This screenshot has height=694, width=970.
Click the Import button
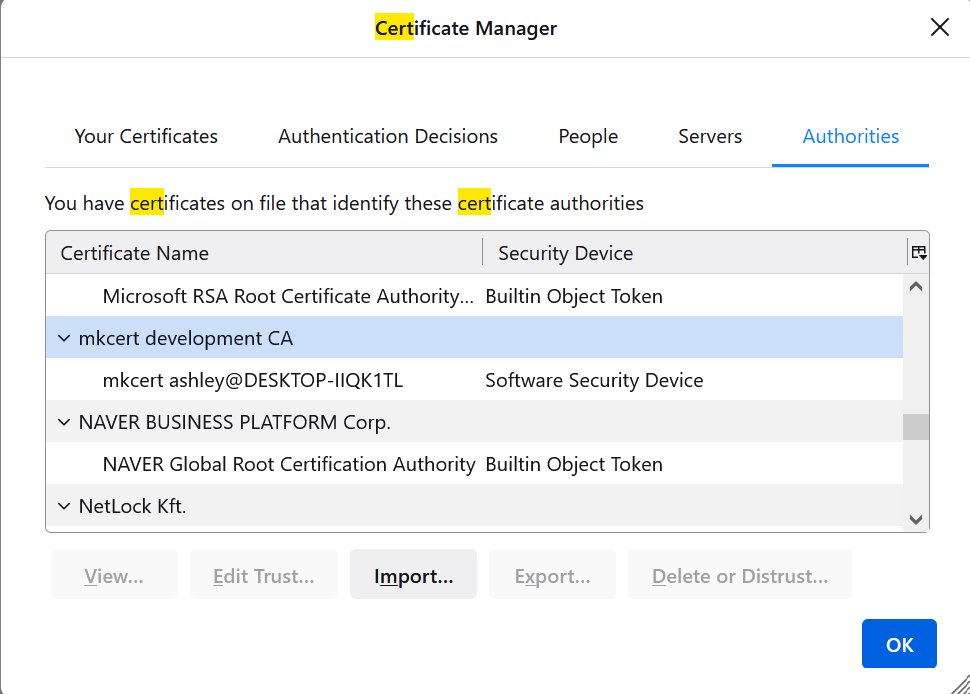click(413, 574)
